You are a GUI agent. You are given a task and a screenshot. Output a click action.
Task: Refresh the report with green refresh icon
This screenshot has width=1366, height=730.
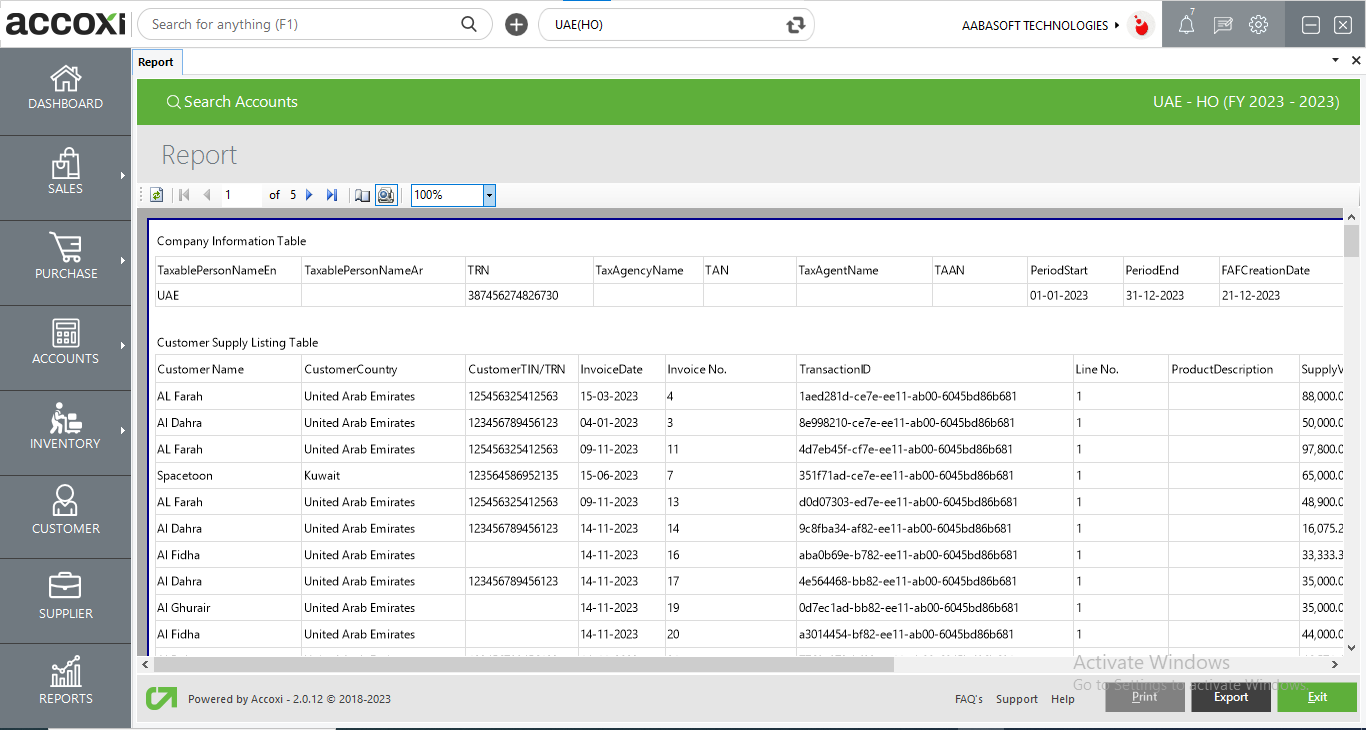[156, 195]
